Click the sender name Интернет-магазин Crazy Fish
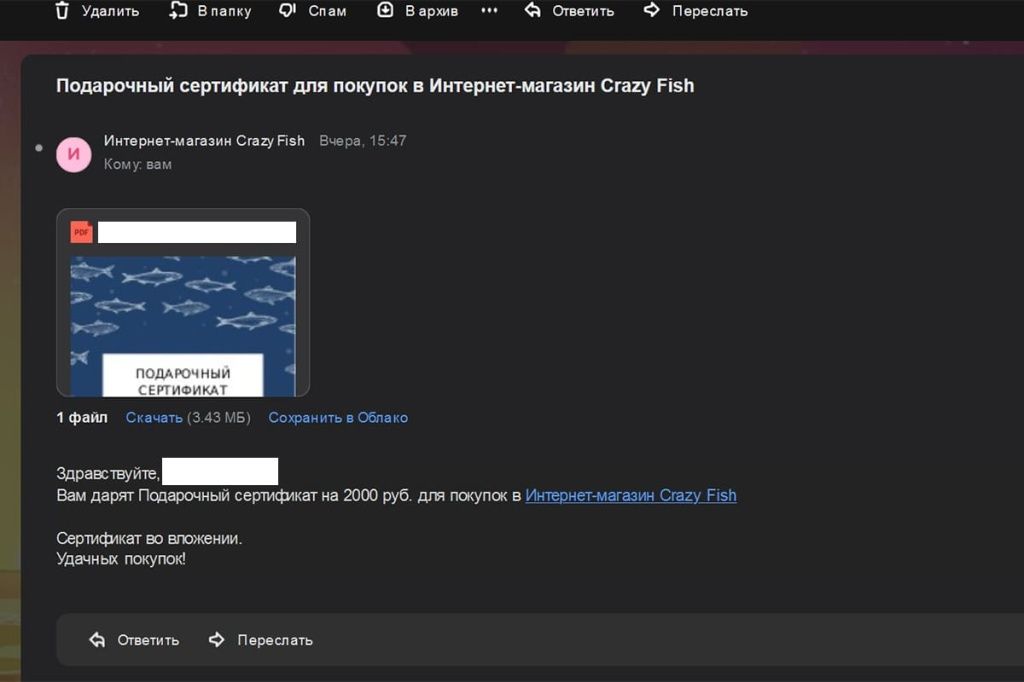Screen dimensions: 1024x682 (204, 141)
